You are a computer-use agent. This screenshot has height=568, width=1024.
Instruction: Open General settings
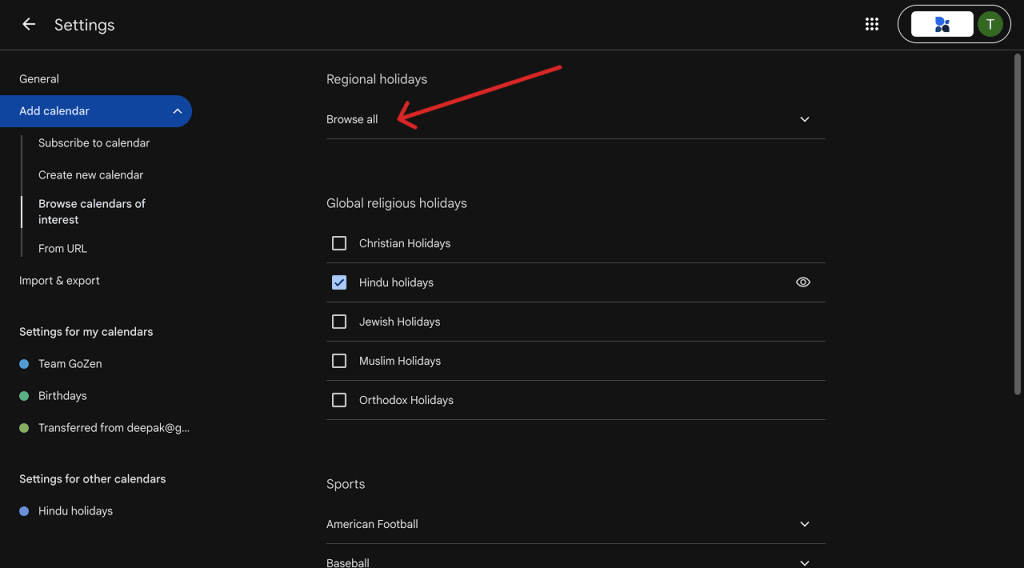tap(39, 79)
